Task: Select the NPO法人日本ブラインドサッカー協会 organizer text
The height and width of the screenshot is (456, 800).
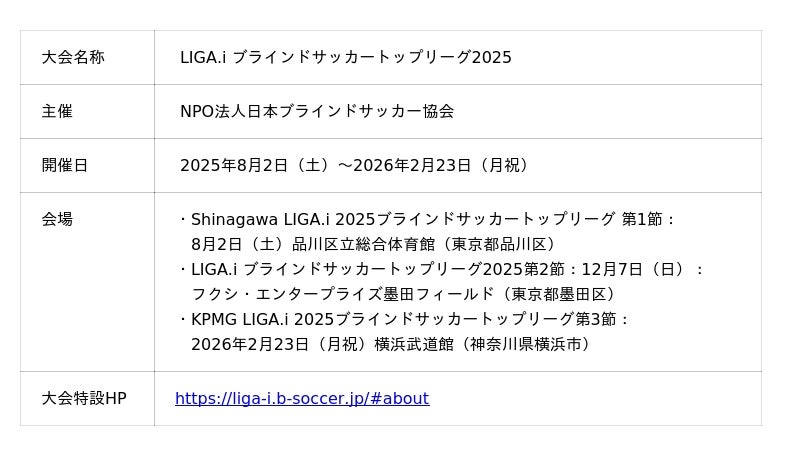Action: (316, 112)
